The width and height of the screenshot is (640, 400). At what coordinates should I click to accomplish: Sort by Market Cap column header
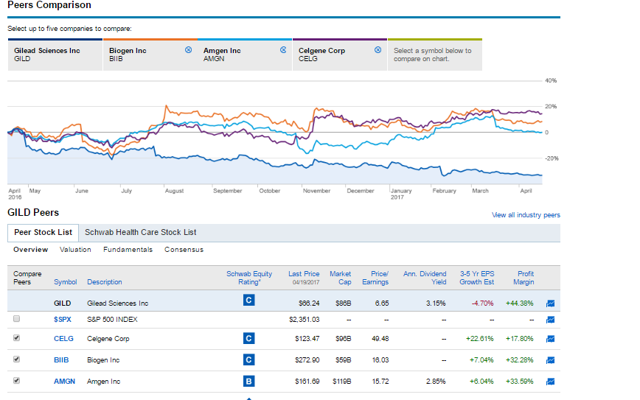[340, 278]
